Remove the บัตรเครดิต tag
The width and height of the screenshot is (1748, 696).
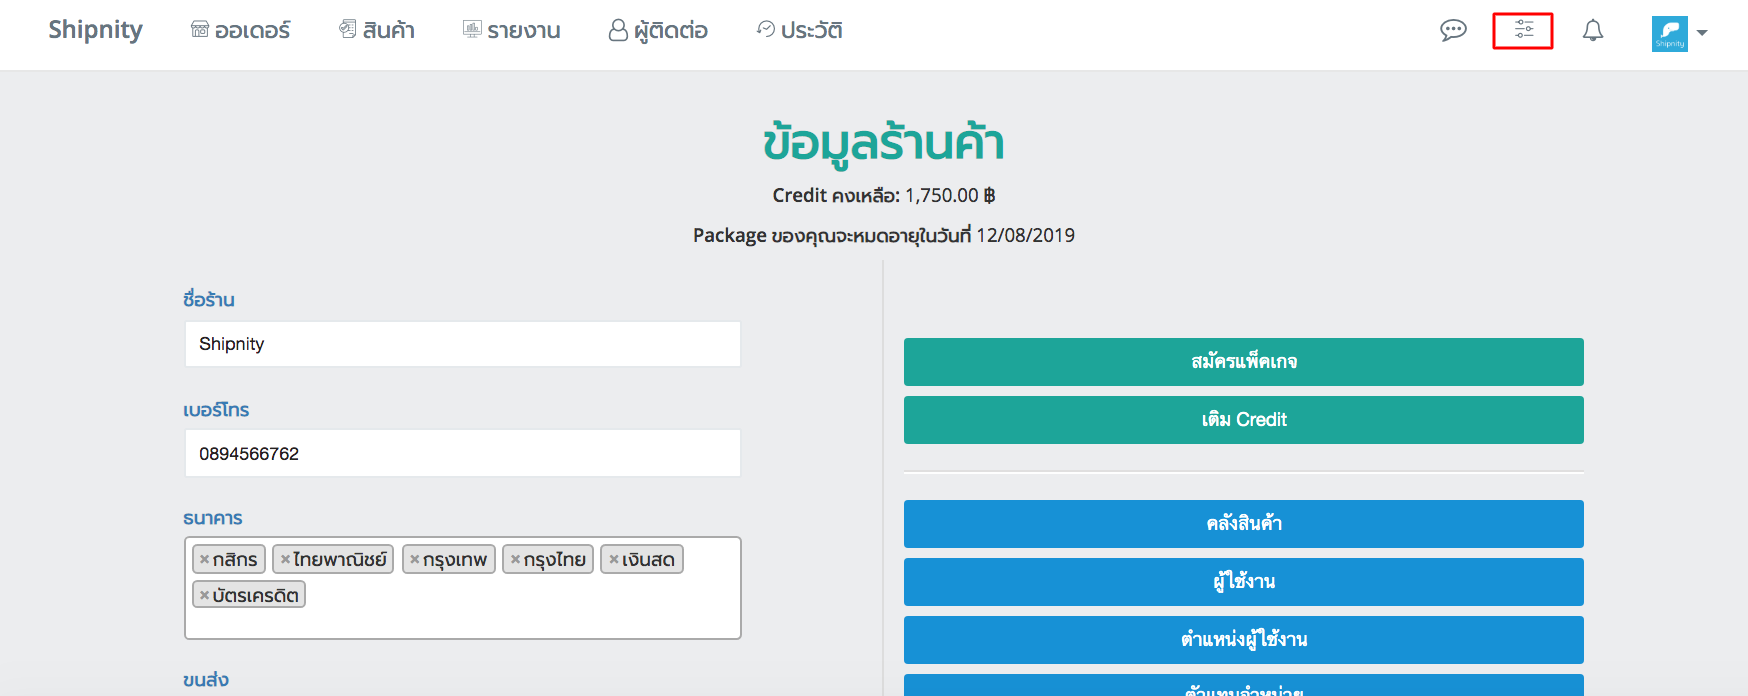coord(205,596)
